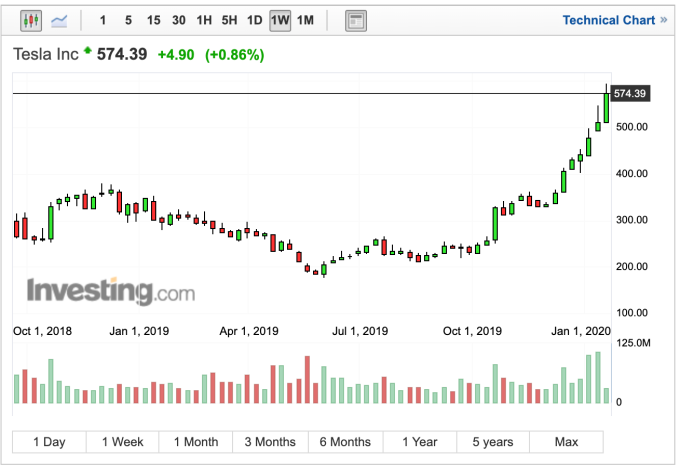Show the 1 Month range
Screen dimensions: 680x469
[x=196, y=442]
